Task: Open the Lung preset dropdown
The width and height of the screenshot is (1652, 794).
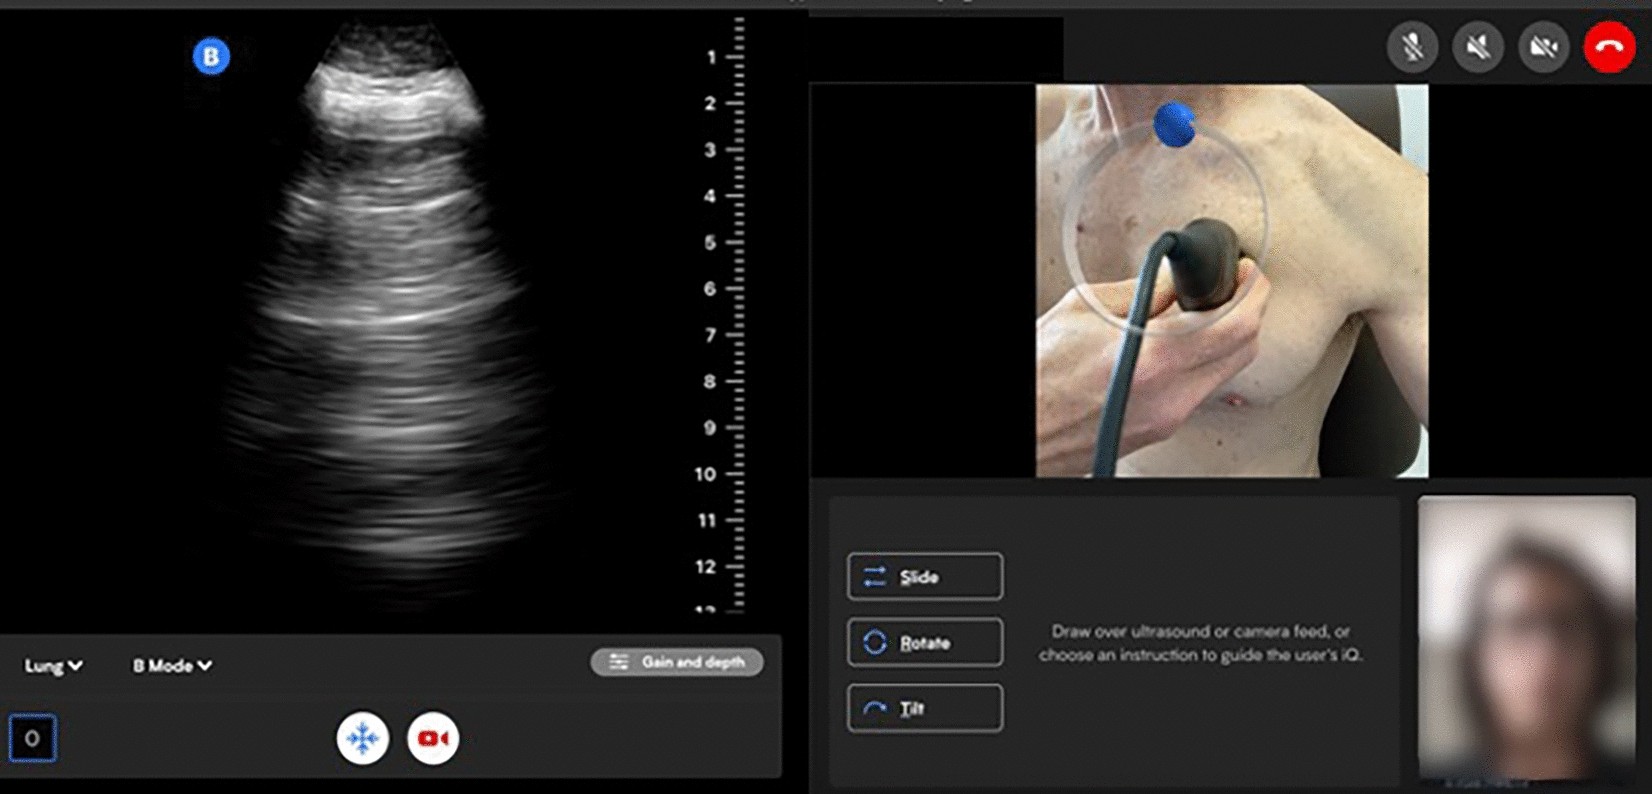Action: [54, 665]
